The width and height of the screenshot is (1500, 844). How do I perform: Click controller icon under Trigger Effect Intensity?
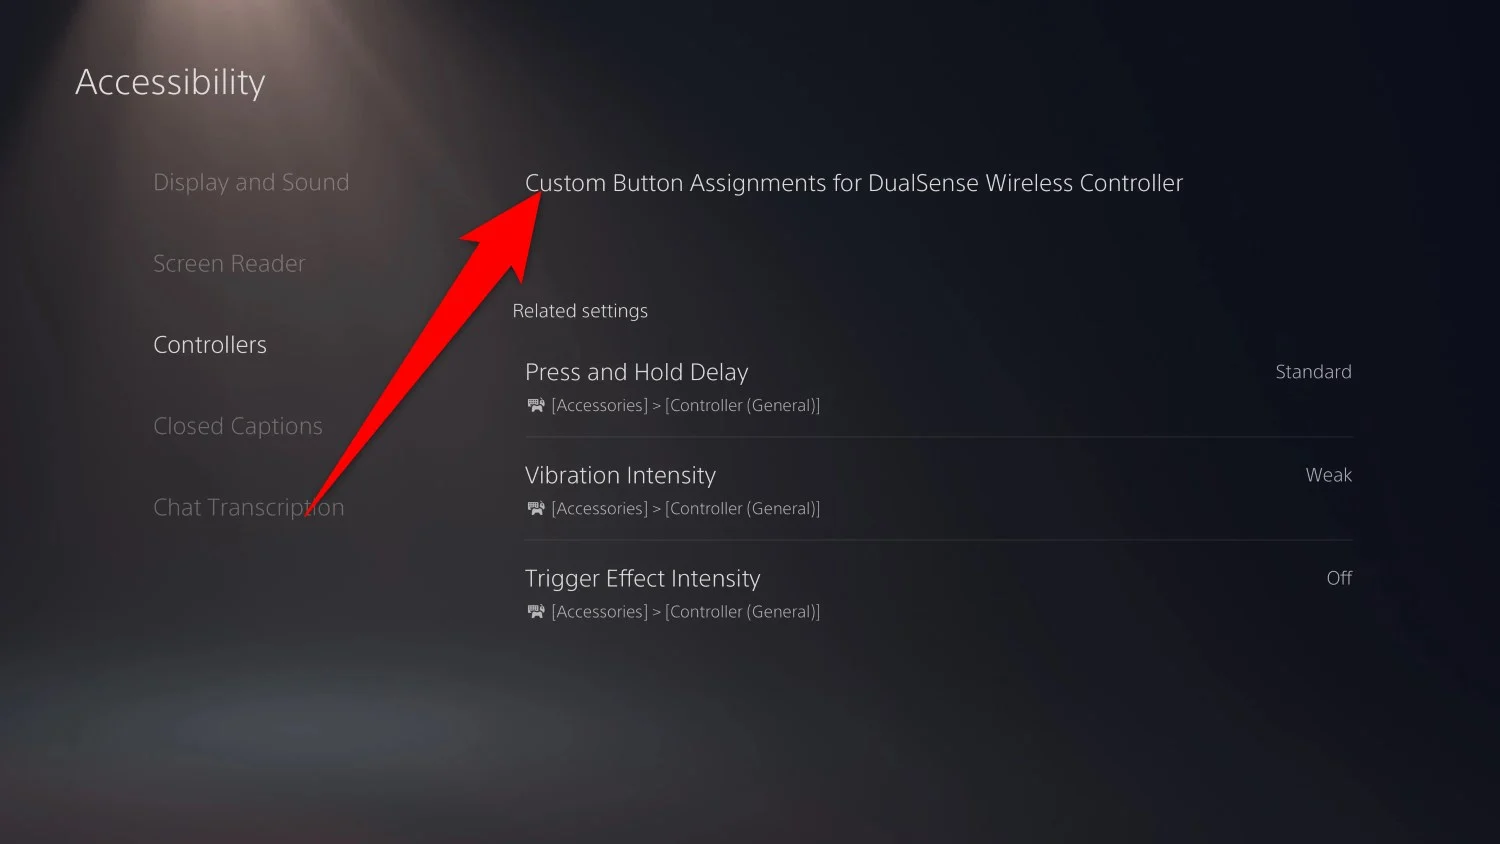coord(536,611)
